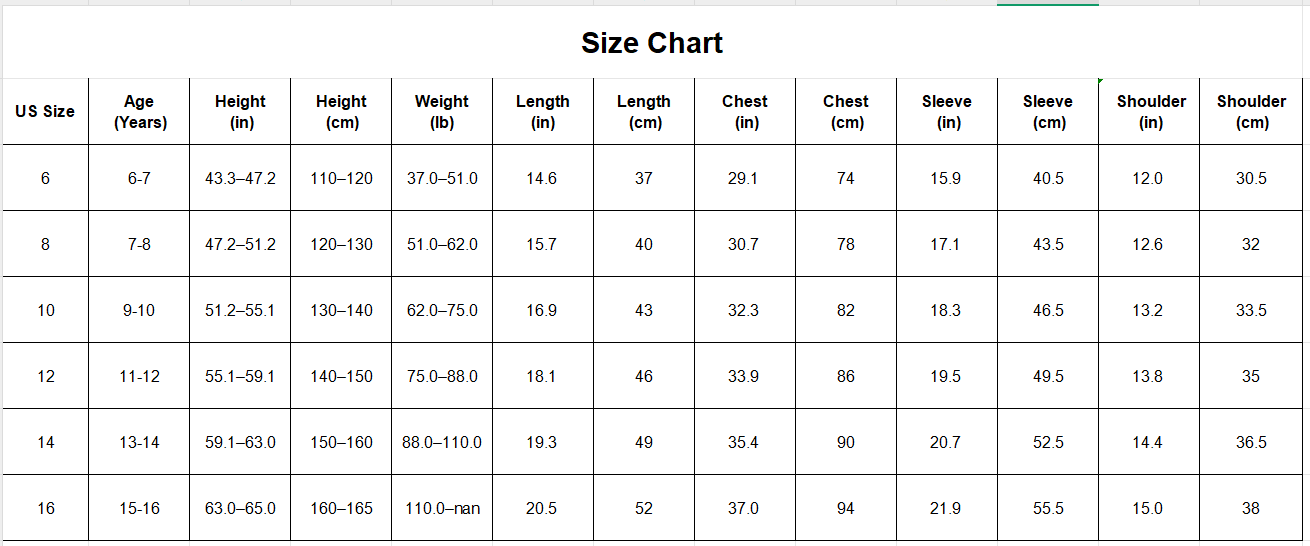Screen dimensions: 1310x546
Task: Select the weight cell 75.0–88.0
Action: 442,376
